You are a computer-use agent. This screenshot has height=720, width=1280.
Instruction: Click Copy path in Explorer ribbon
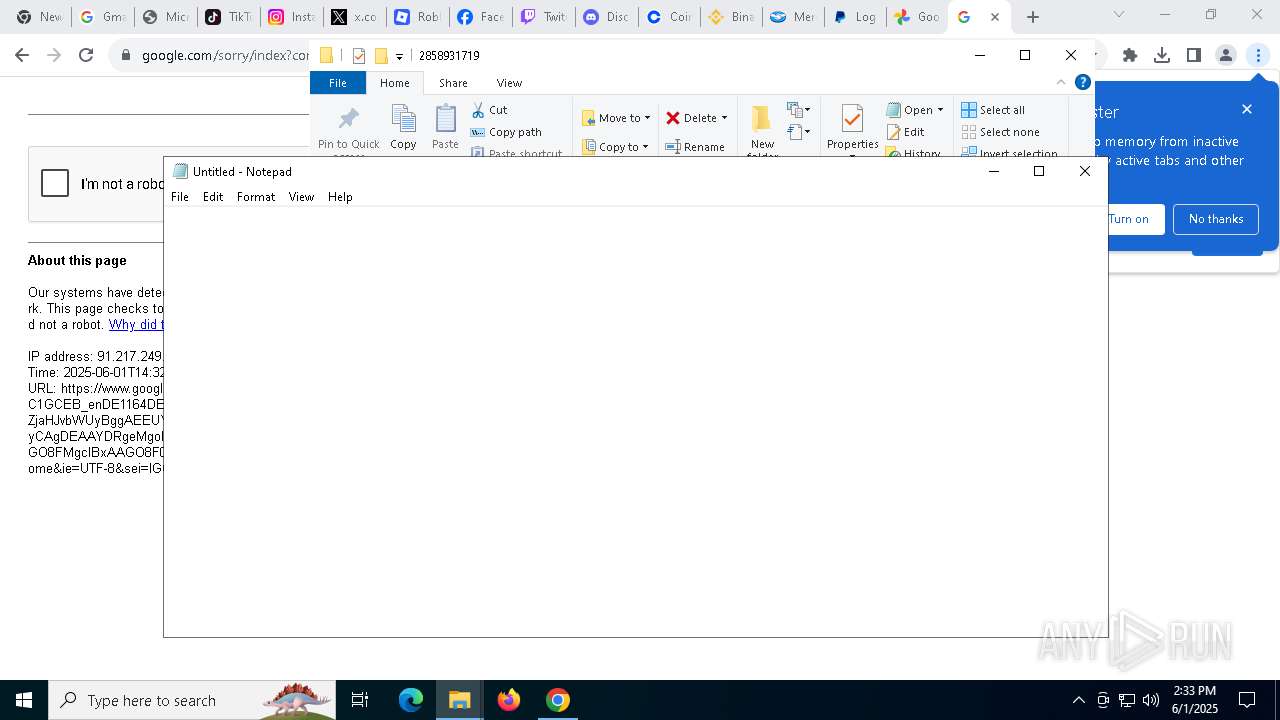[506, 132]
